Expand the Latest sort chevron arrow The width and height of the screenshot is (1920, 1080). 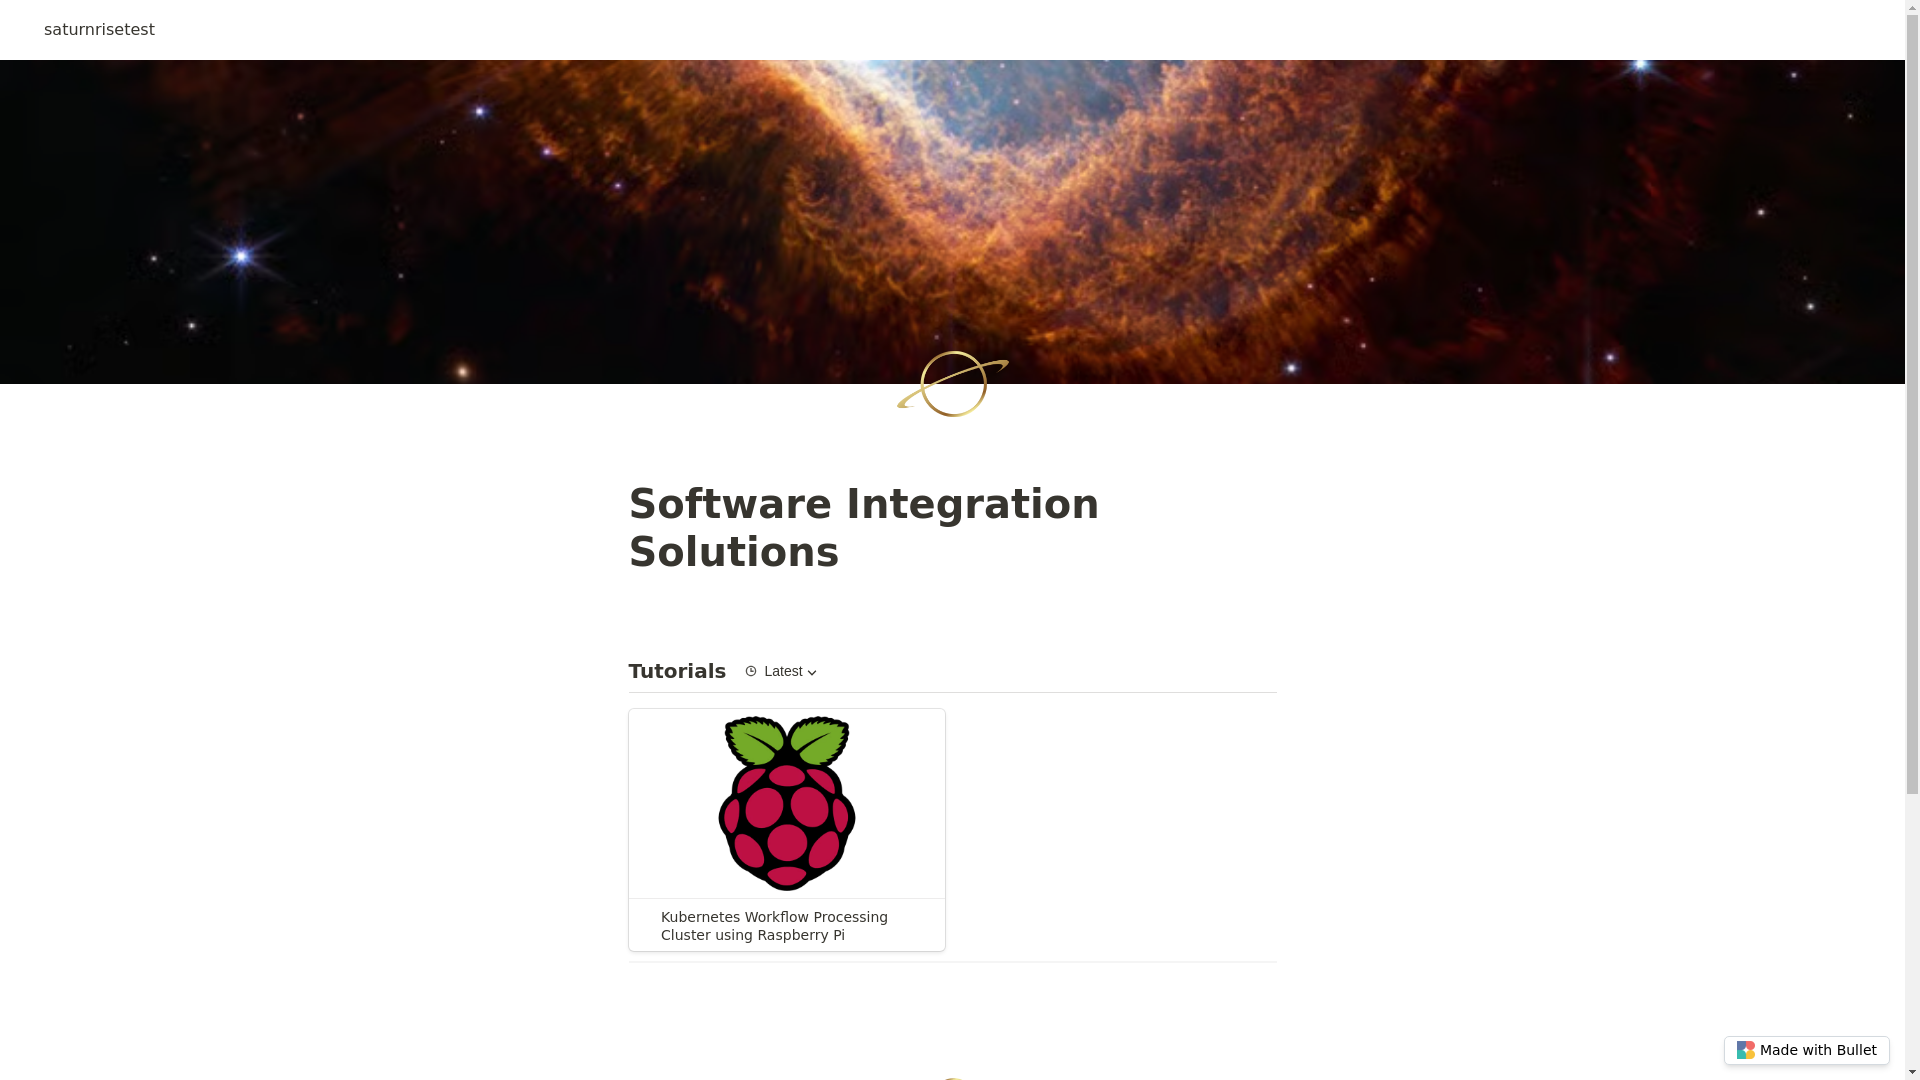coord(812,672)
